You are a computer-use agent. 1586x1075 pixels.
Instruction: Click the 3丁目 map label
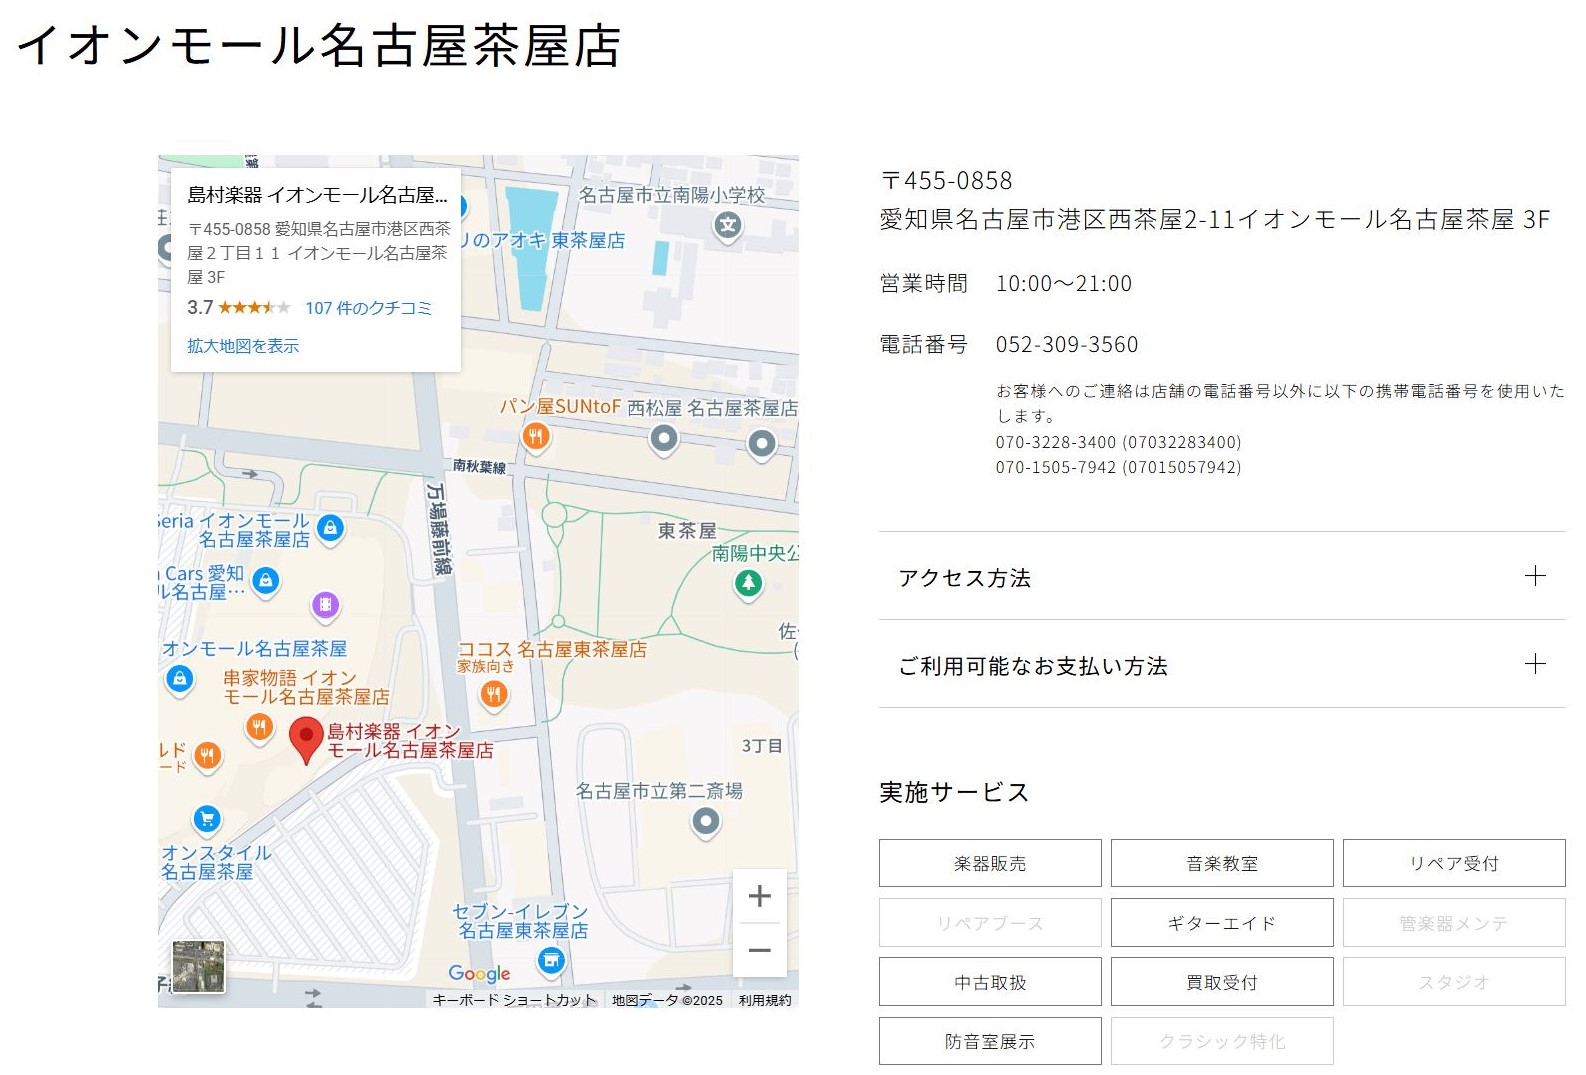coord(762,746)
